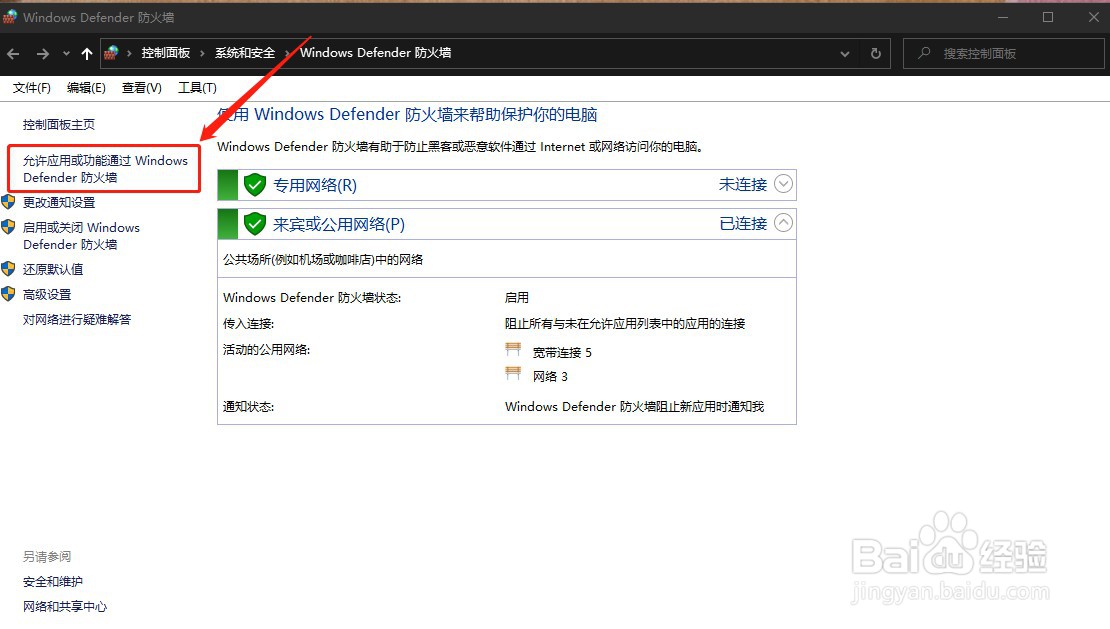1110x629 pixels.
Task: Click the 网络 3 network icon
Action: pyautogui.click(x=513, y=374)
